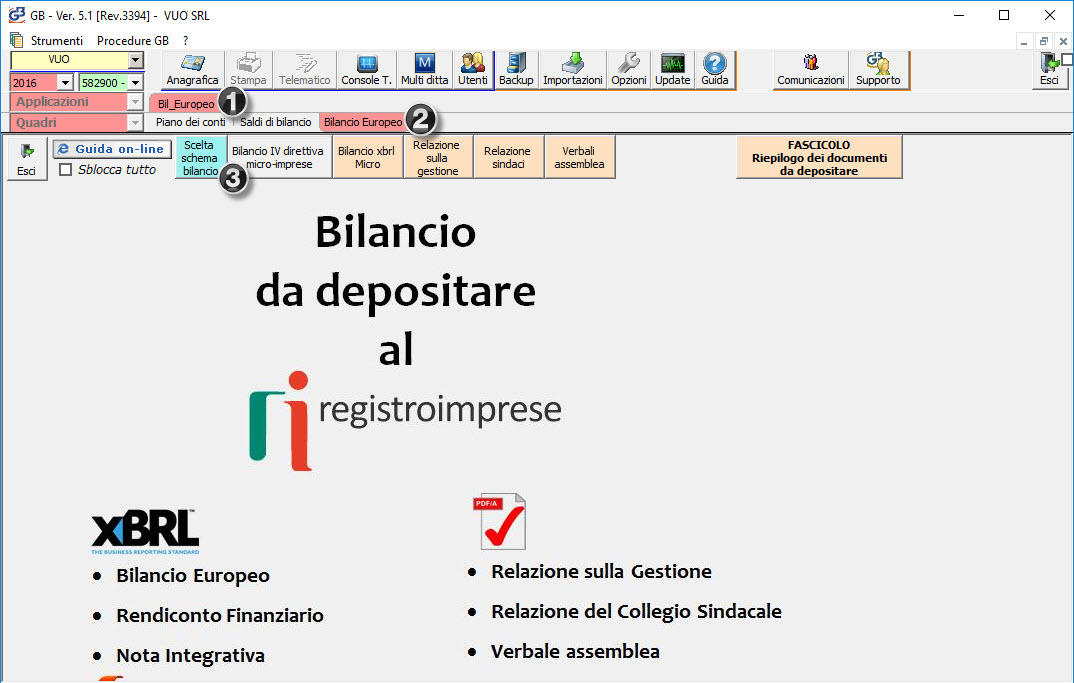Expand the Applicazioni dropdown
Screen dimensions: 1074x683
point(136,102)
